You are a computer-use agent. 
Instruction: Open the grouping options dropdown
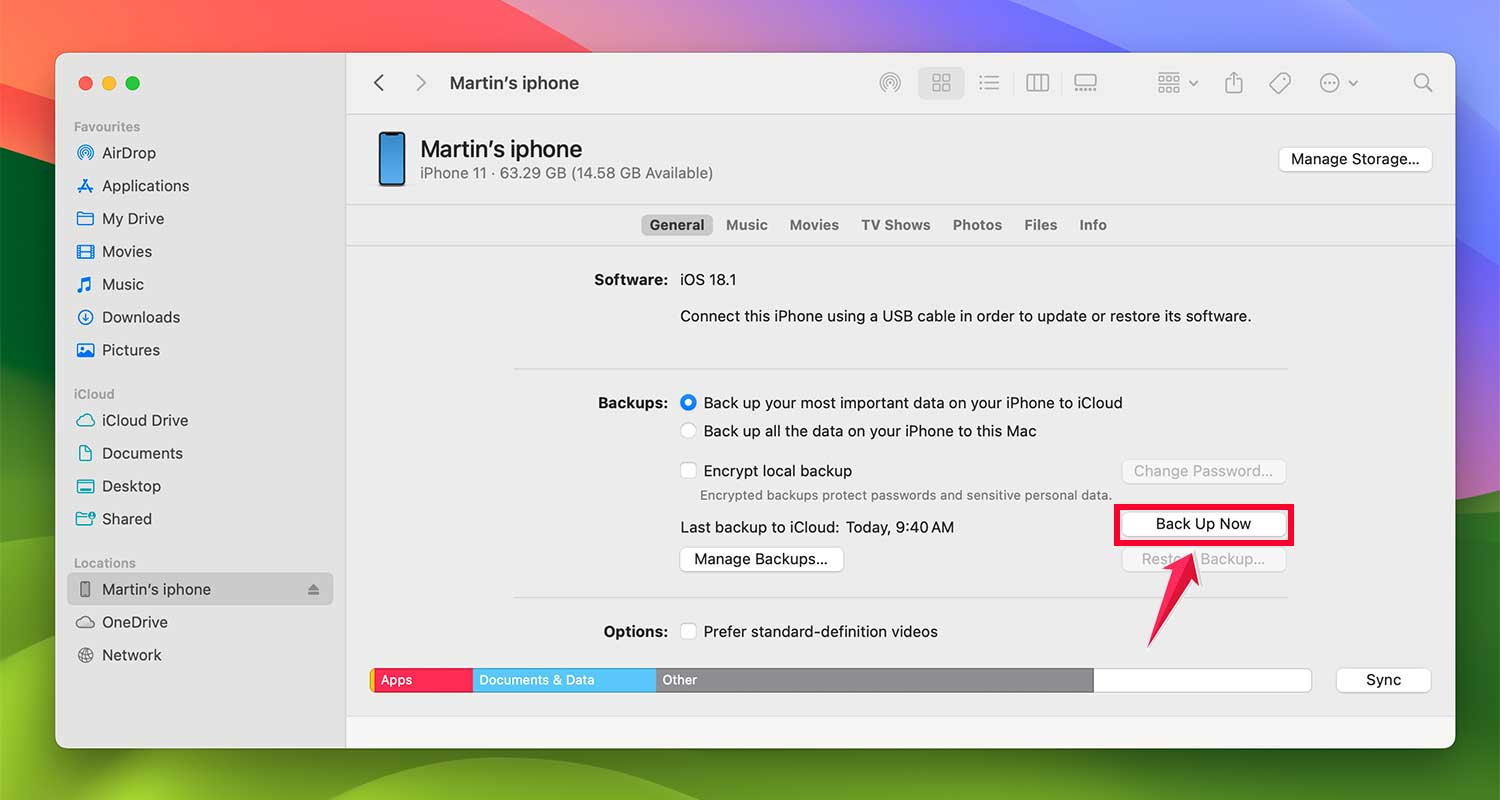pyautogui.click(x=1175, y=83)
